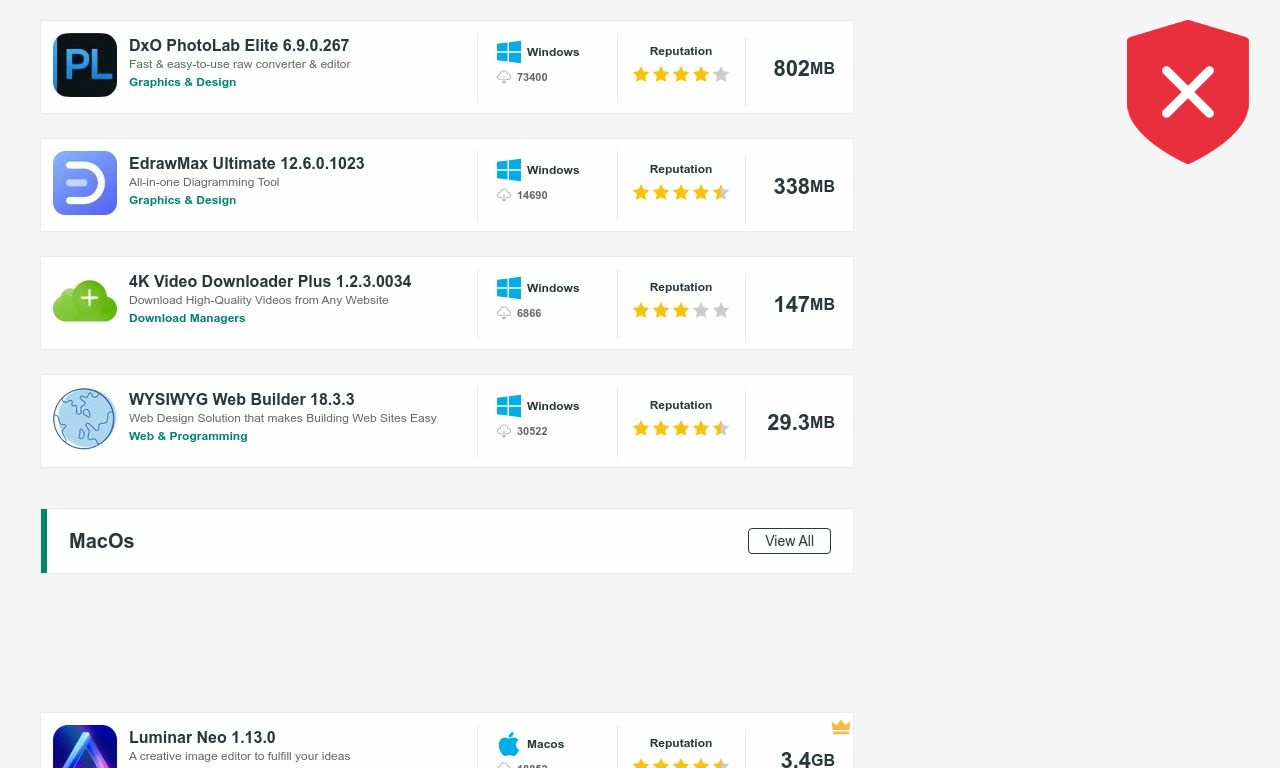Click 'All-in-one Diagramming Tool' description
The image size is (1280, 768).
pos(204,182)
